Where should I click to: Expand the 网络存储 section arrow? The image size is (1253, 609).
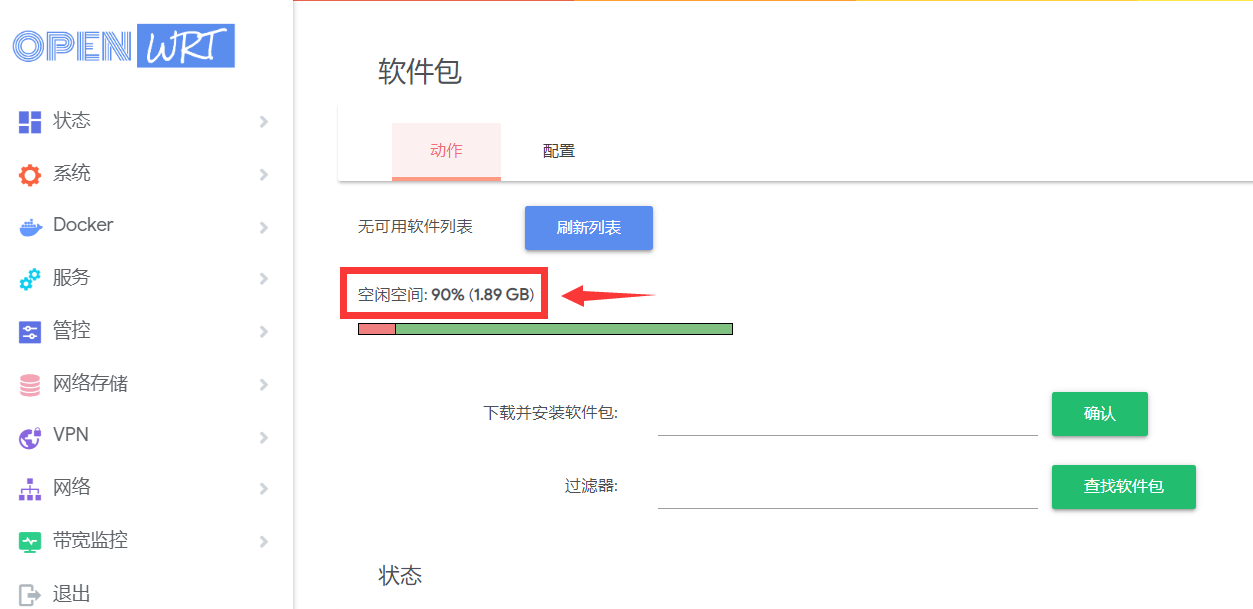coord(263,384)
